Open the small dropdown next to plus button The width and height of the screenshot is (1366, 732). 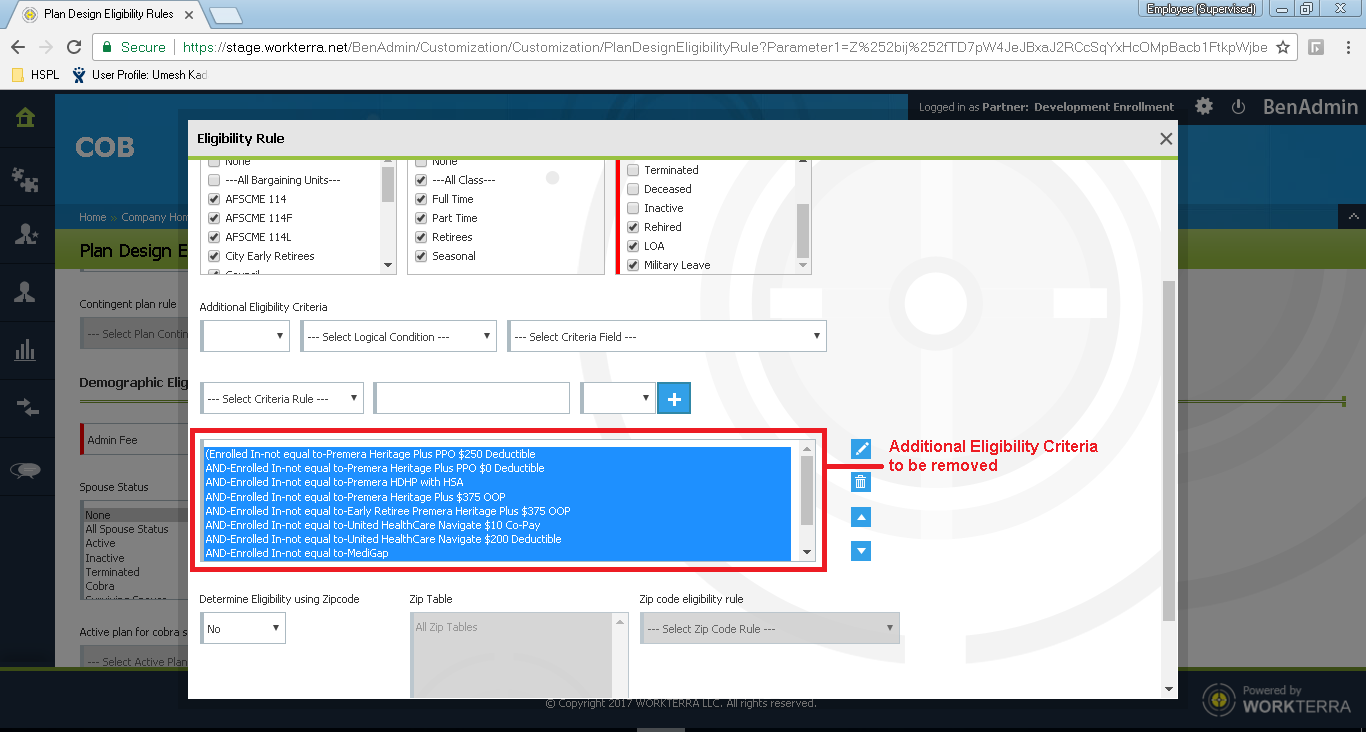click(619, 398)
